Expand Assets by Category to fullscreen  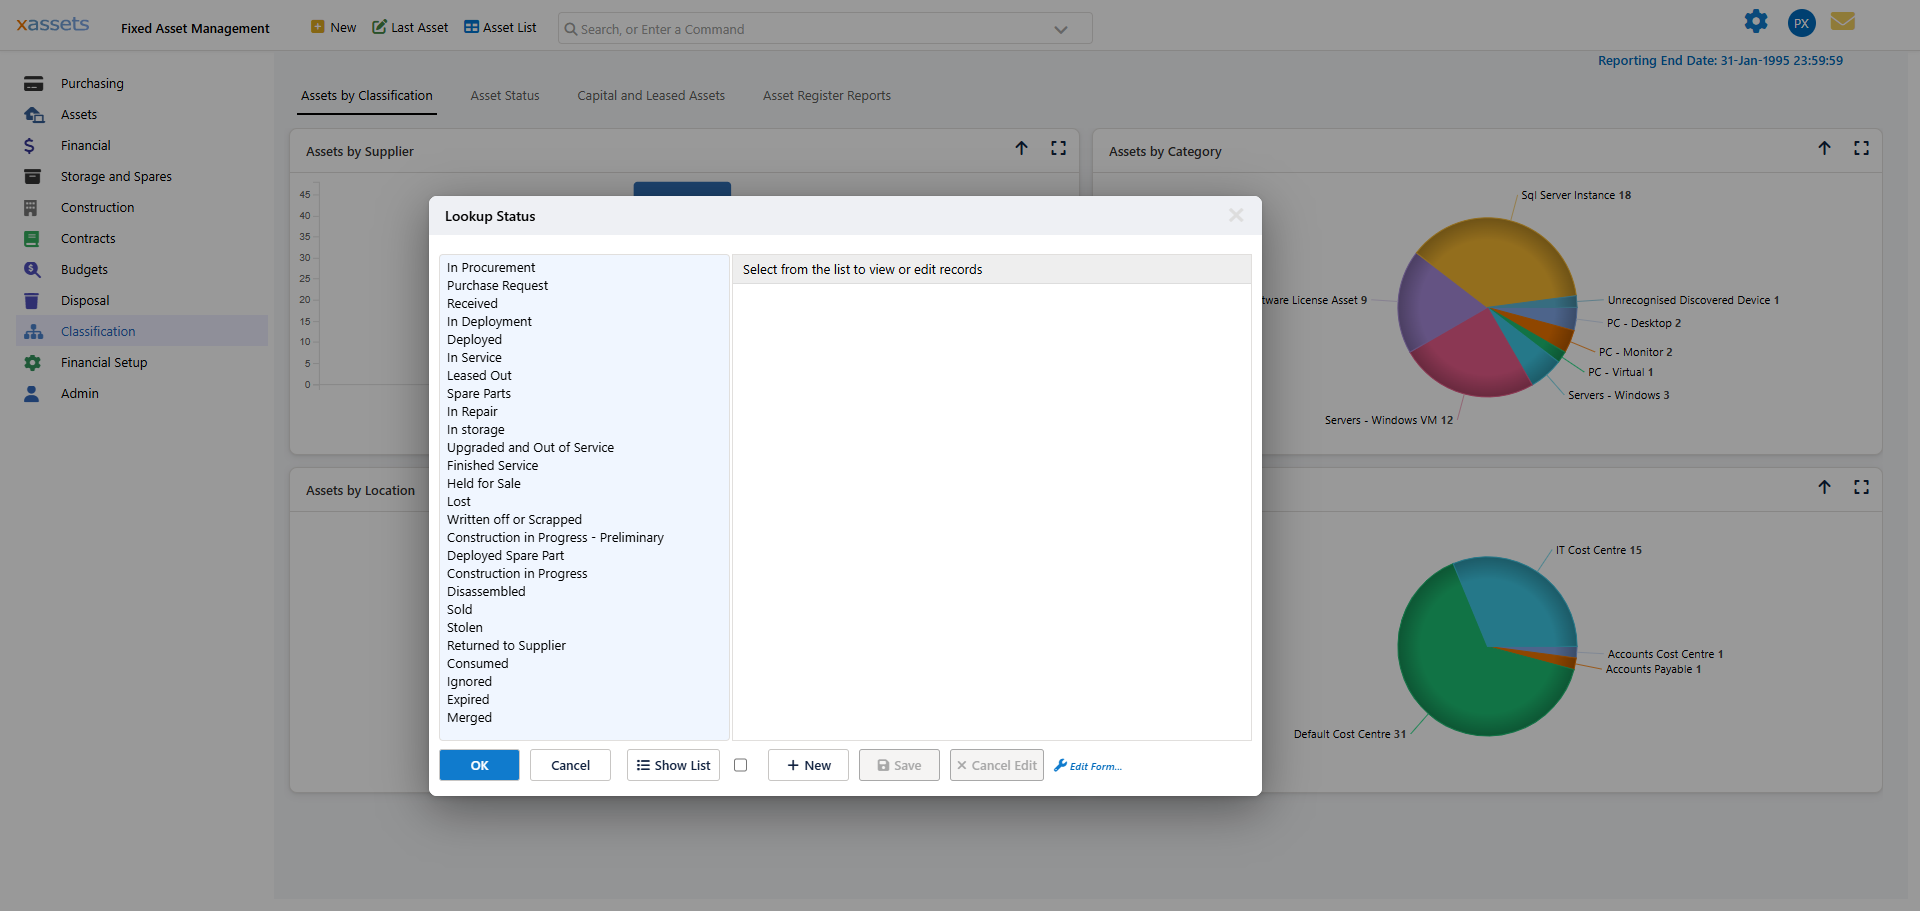tap(1862, 147)
